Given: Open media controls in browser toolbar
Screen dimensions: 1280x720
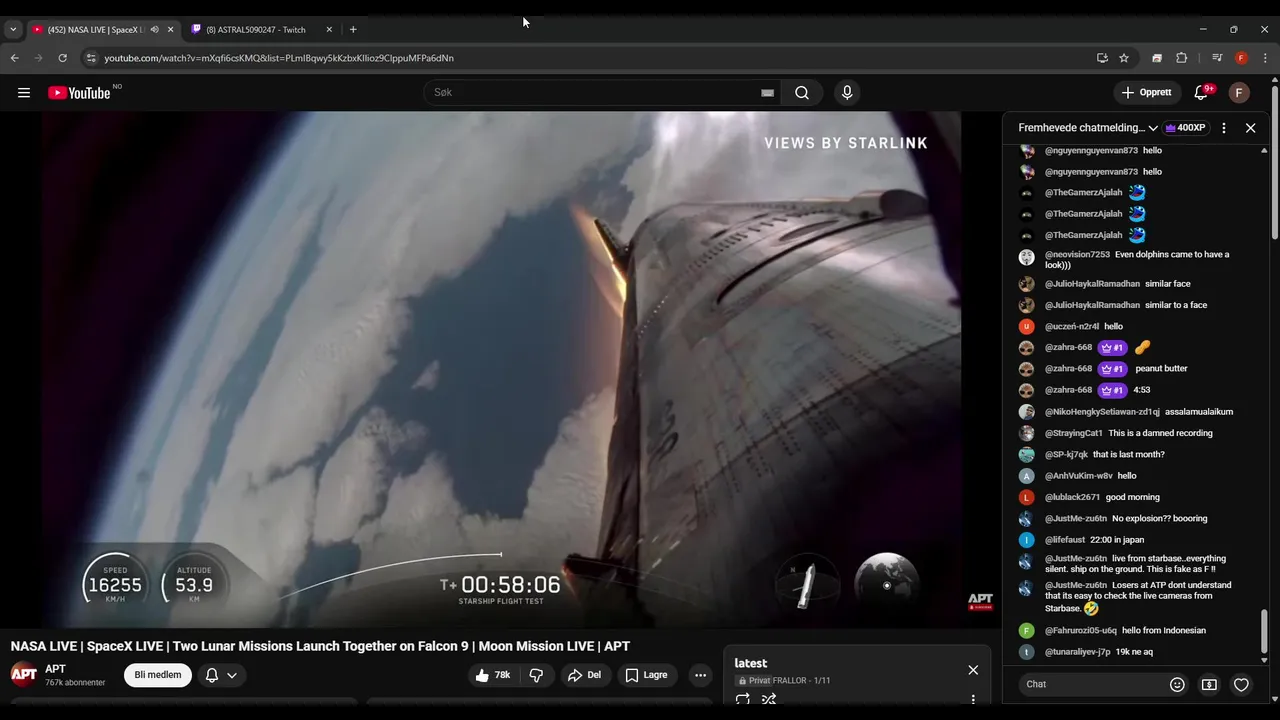Looking at the screenshot, I should (1217, 58).
